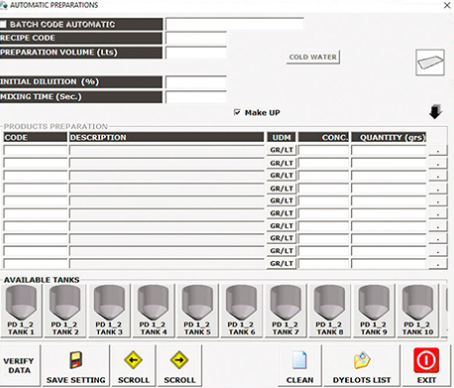Click the fifth row GR/LT unit button
454x388 pixels.
(281, 201)
